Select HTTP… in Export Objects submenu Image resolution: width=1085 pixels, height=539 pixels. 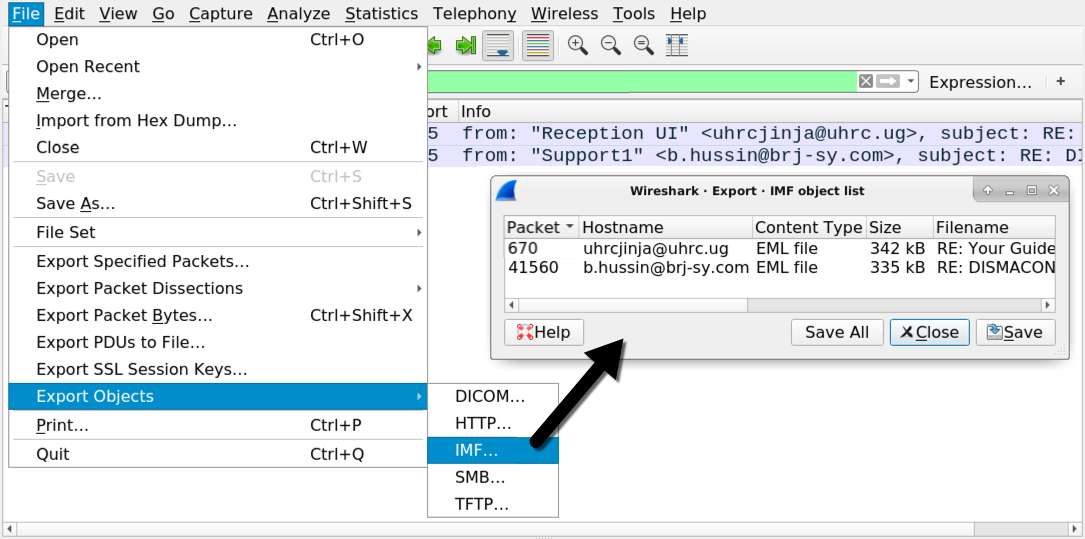[493, 423]
